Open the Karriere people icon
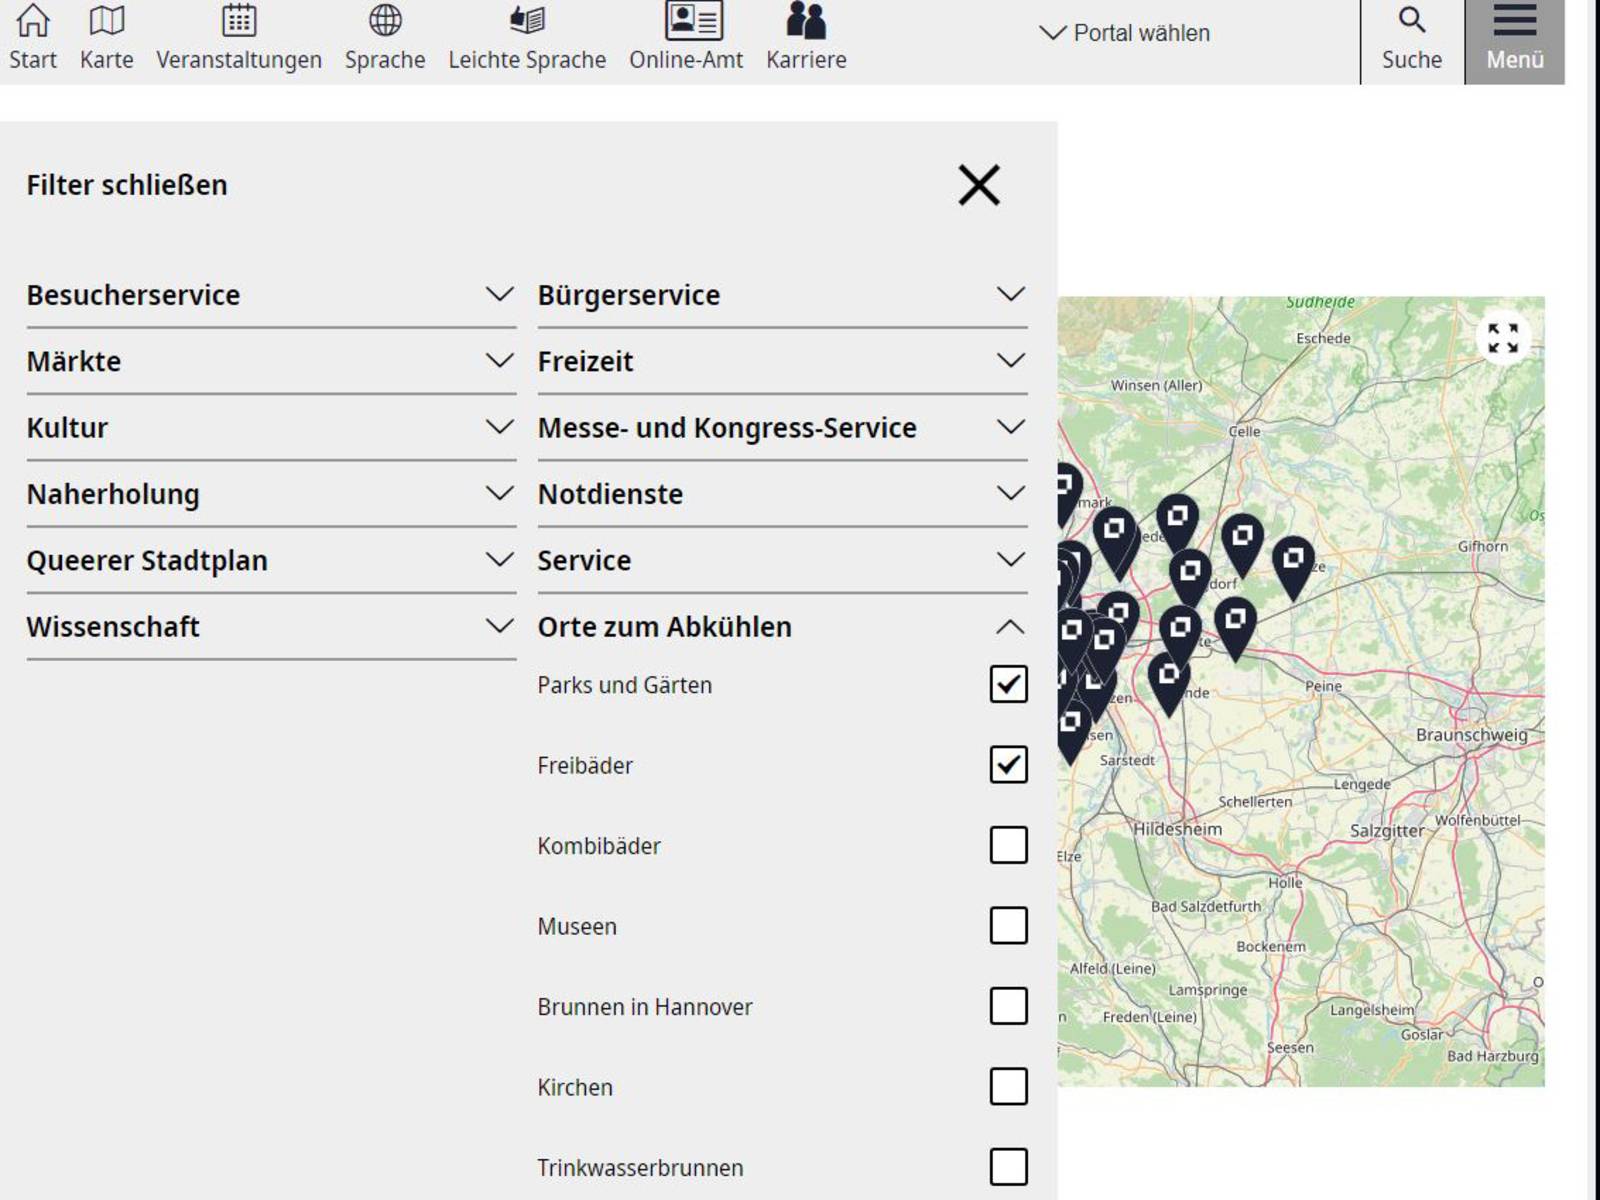The height and width of the screenshot is (1200, 1600). [x=806, y=21]
